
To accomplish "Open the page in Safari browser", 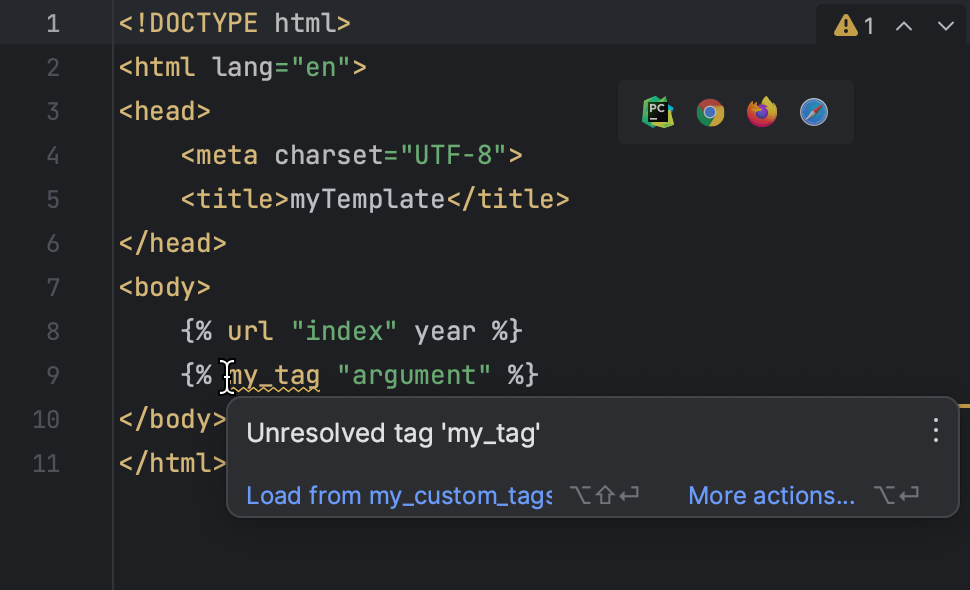I will point(813,112).
